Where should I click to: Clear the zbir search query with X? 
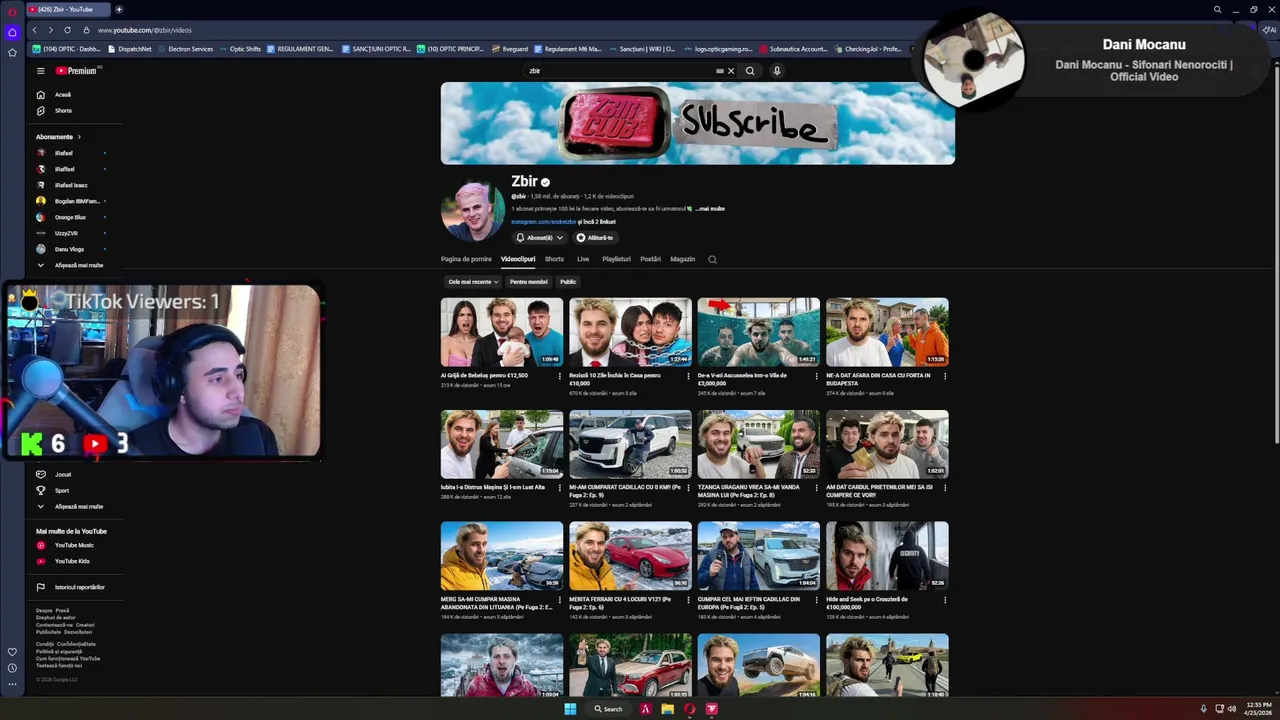click(731, 71)
